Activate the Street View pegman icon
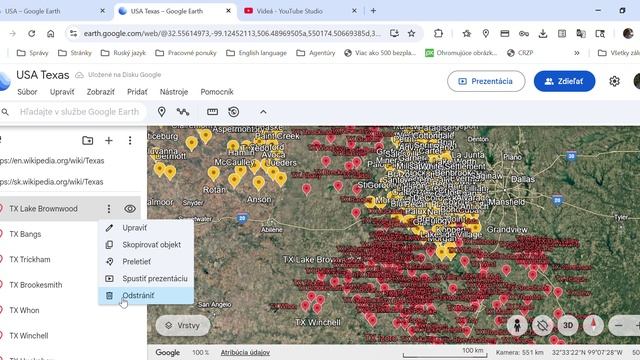 (x=517, y=326)
